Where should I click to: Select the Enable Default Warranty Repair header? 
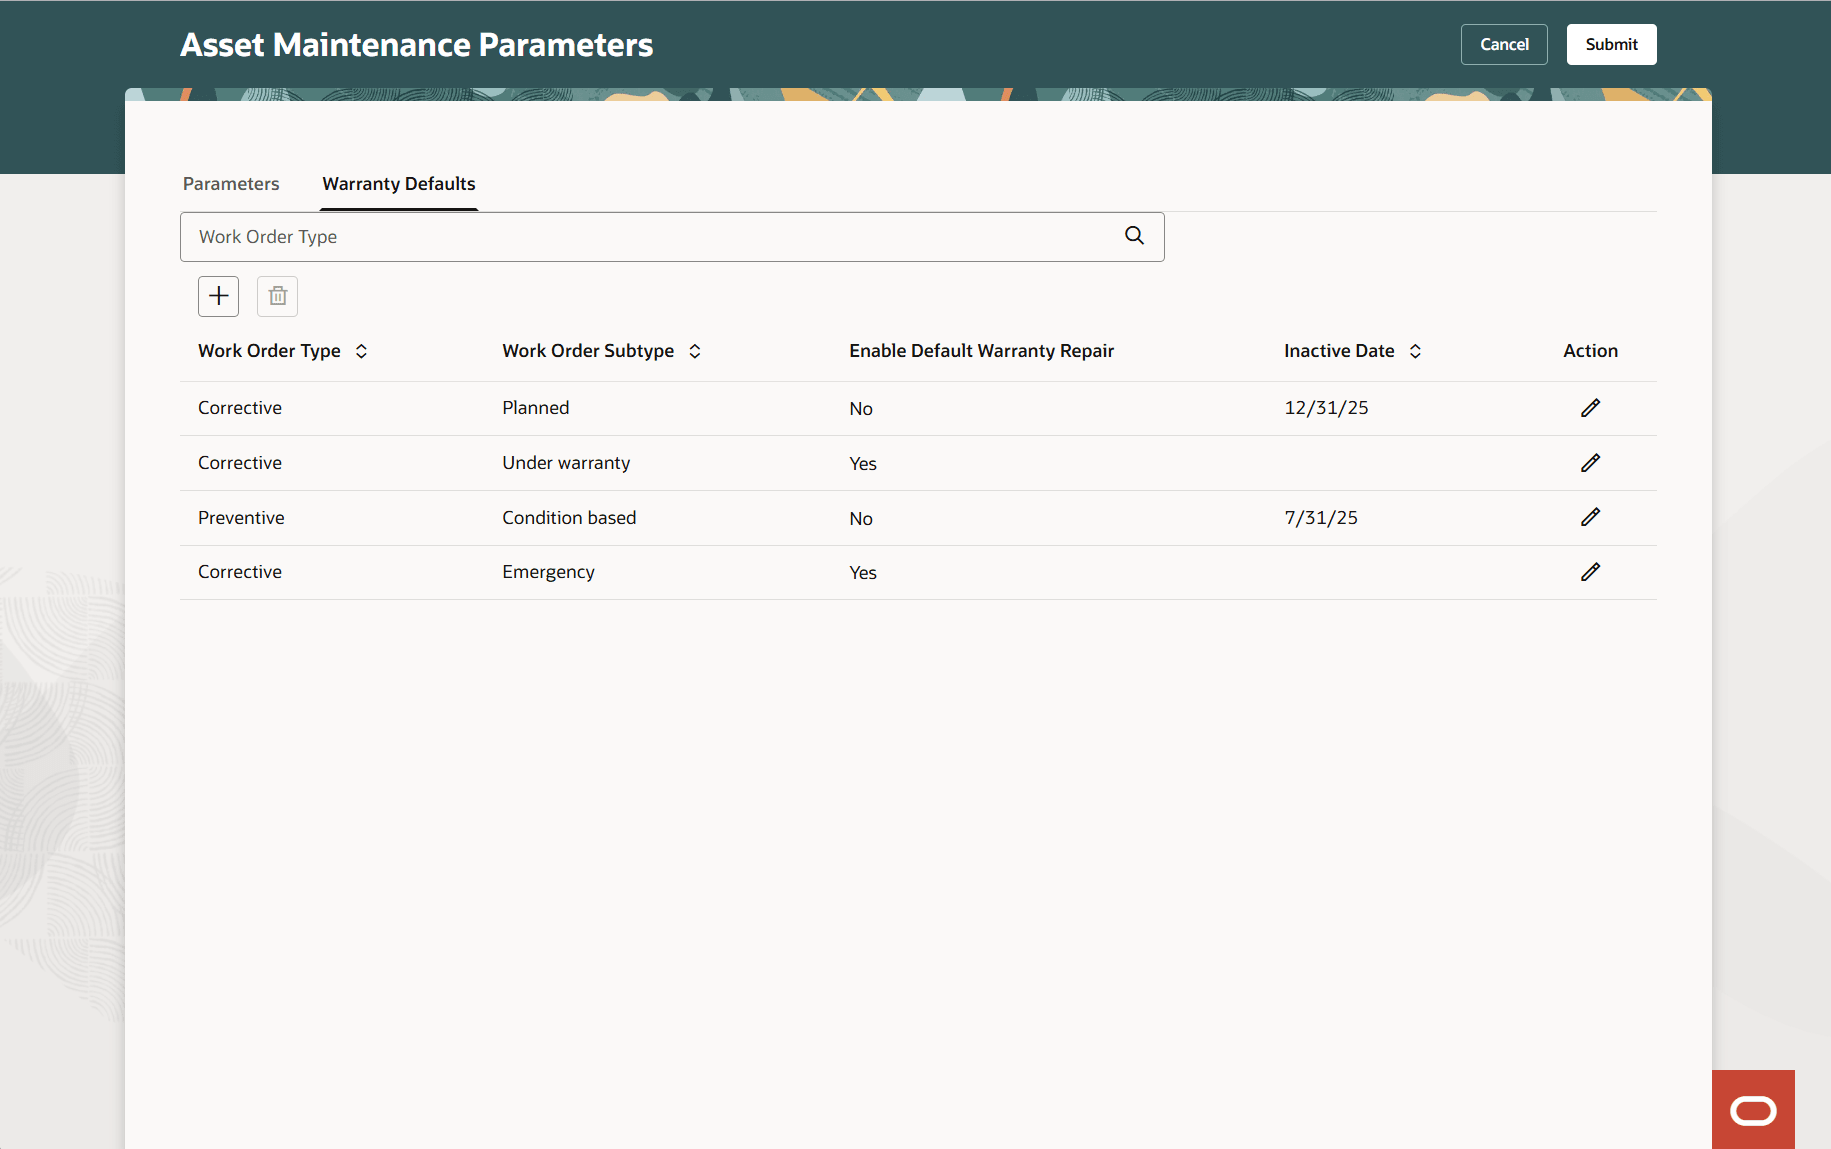point(981,351)
